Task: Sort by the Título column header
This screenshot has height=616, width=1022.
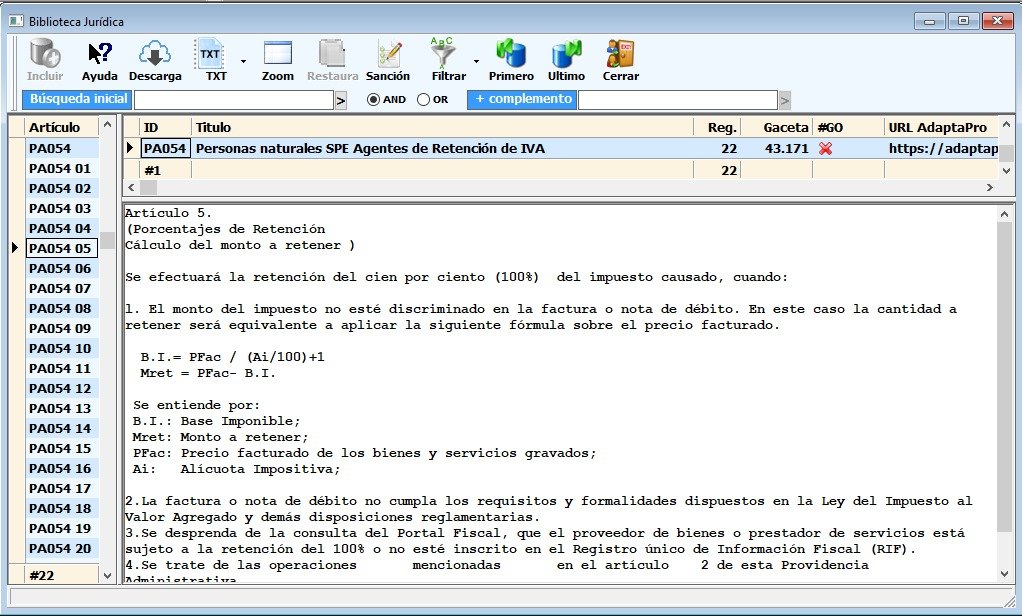Action: coord(440,128)
